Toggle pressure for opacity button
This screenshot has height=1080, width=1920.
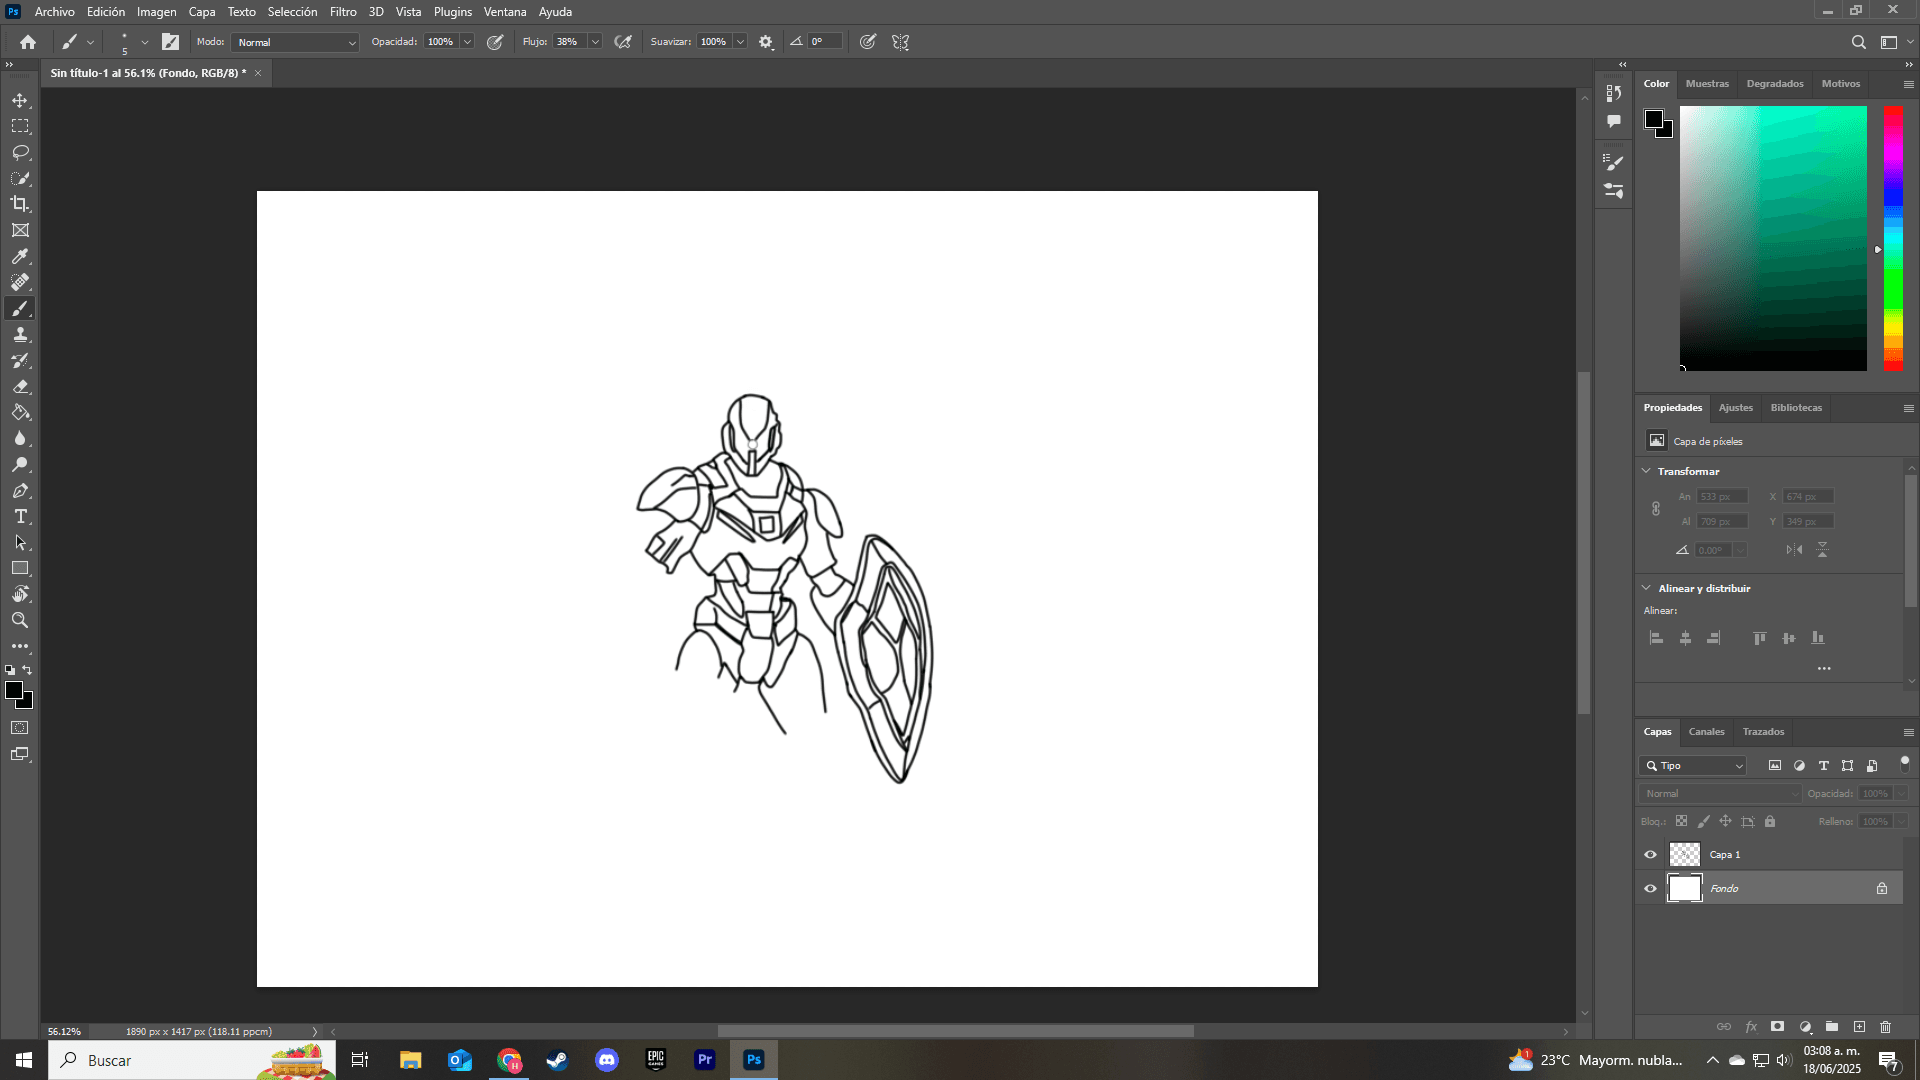[495, 42]
